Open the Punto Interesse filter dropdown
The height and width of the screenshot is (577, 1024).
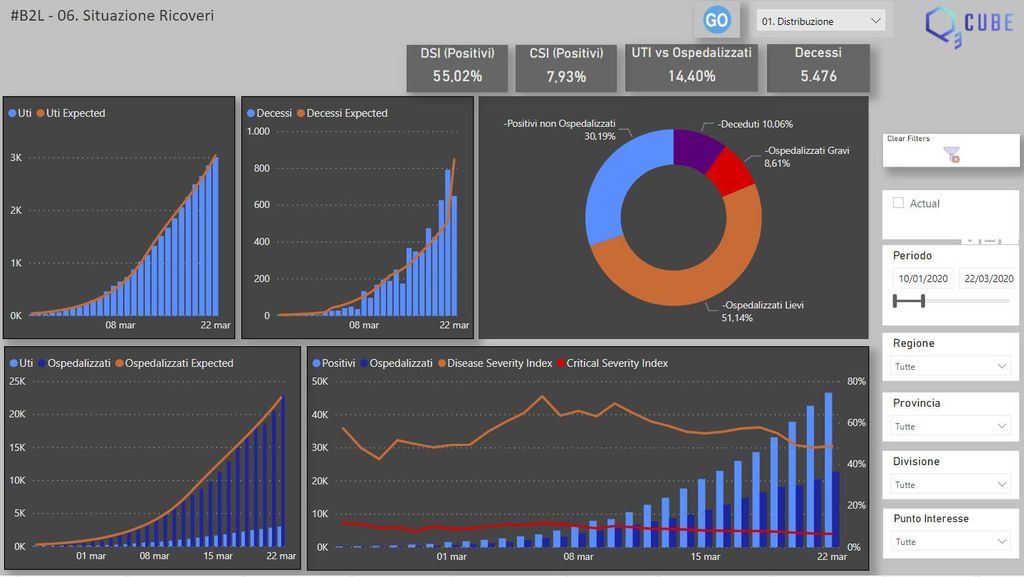[x=949, y=542]
